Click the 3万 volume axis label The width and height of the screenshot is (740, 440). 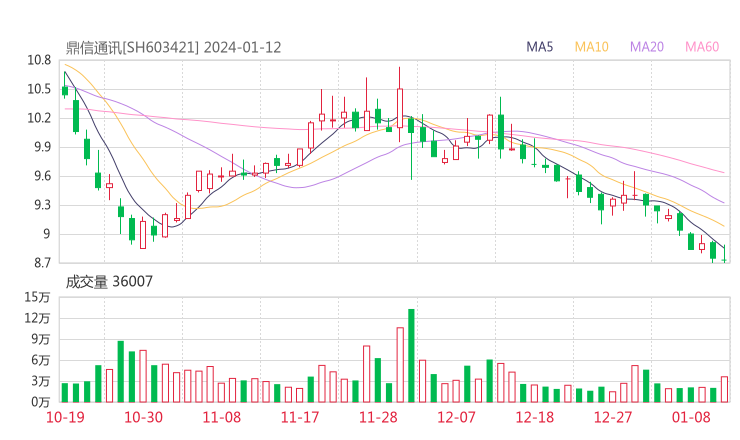point(41,381)
